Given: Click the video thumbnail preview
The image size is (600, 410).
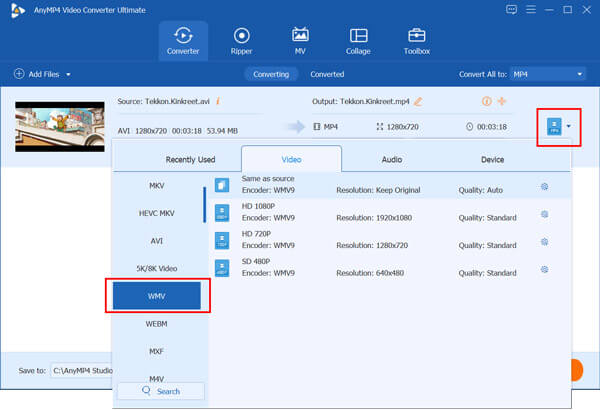Looking at the screenshot, I should (60, 127).
